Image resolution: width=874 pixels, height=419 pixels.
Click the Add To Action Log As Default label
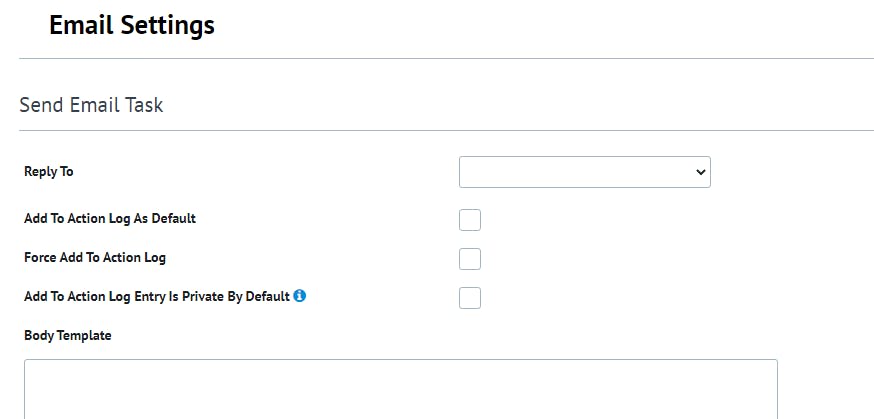pyautogui.click(x=110, y=218)
